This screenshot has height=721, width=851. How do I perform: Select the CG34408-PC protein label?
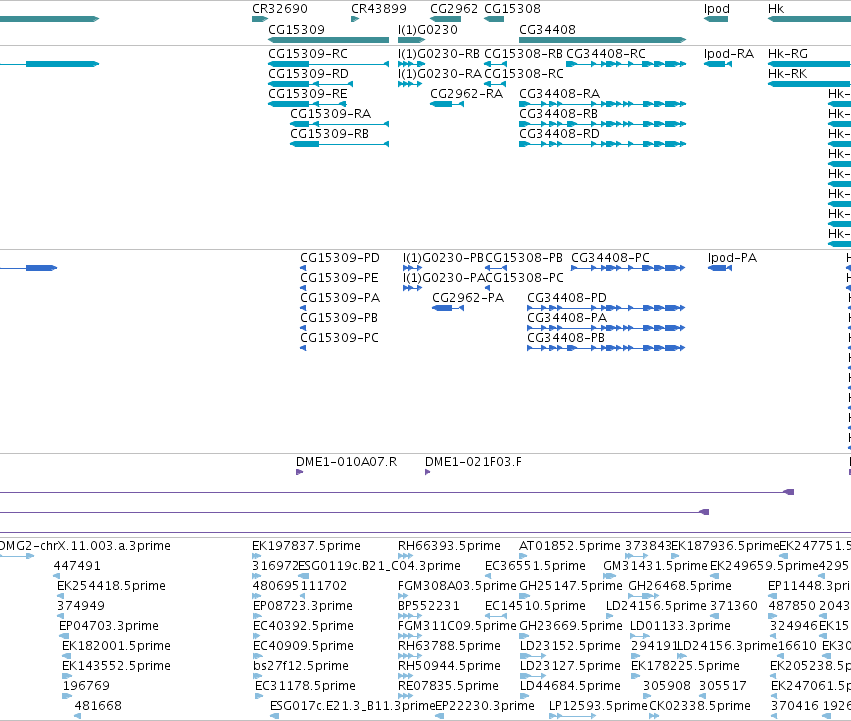click(611, 258)
